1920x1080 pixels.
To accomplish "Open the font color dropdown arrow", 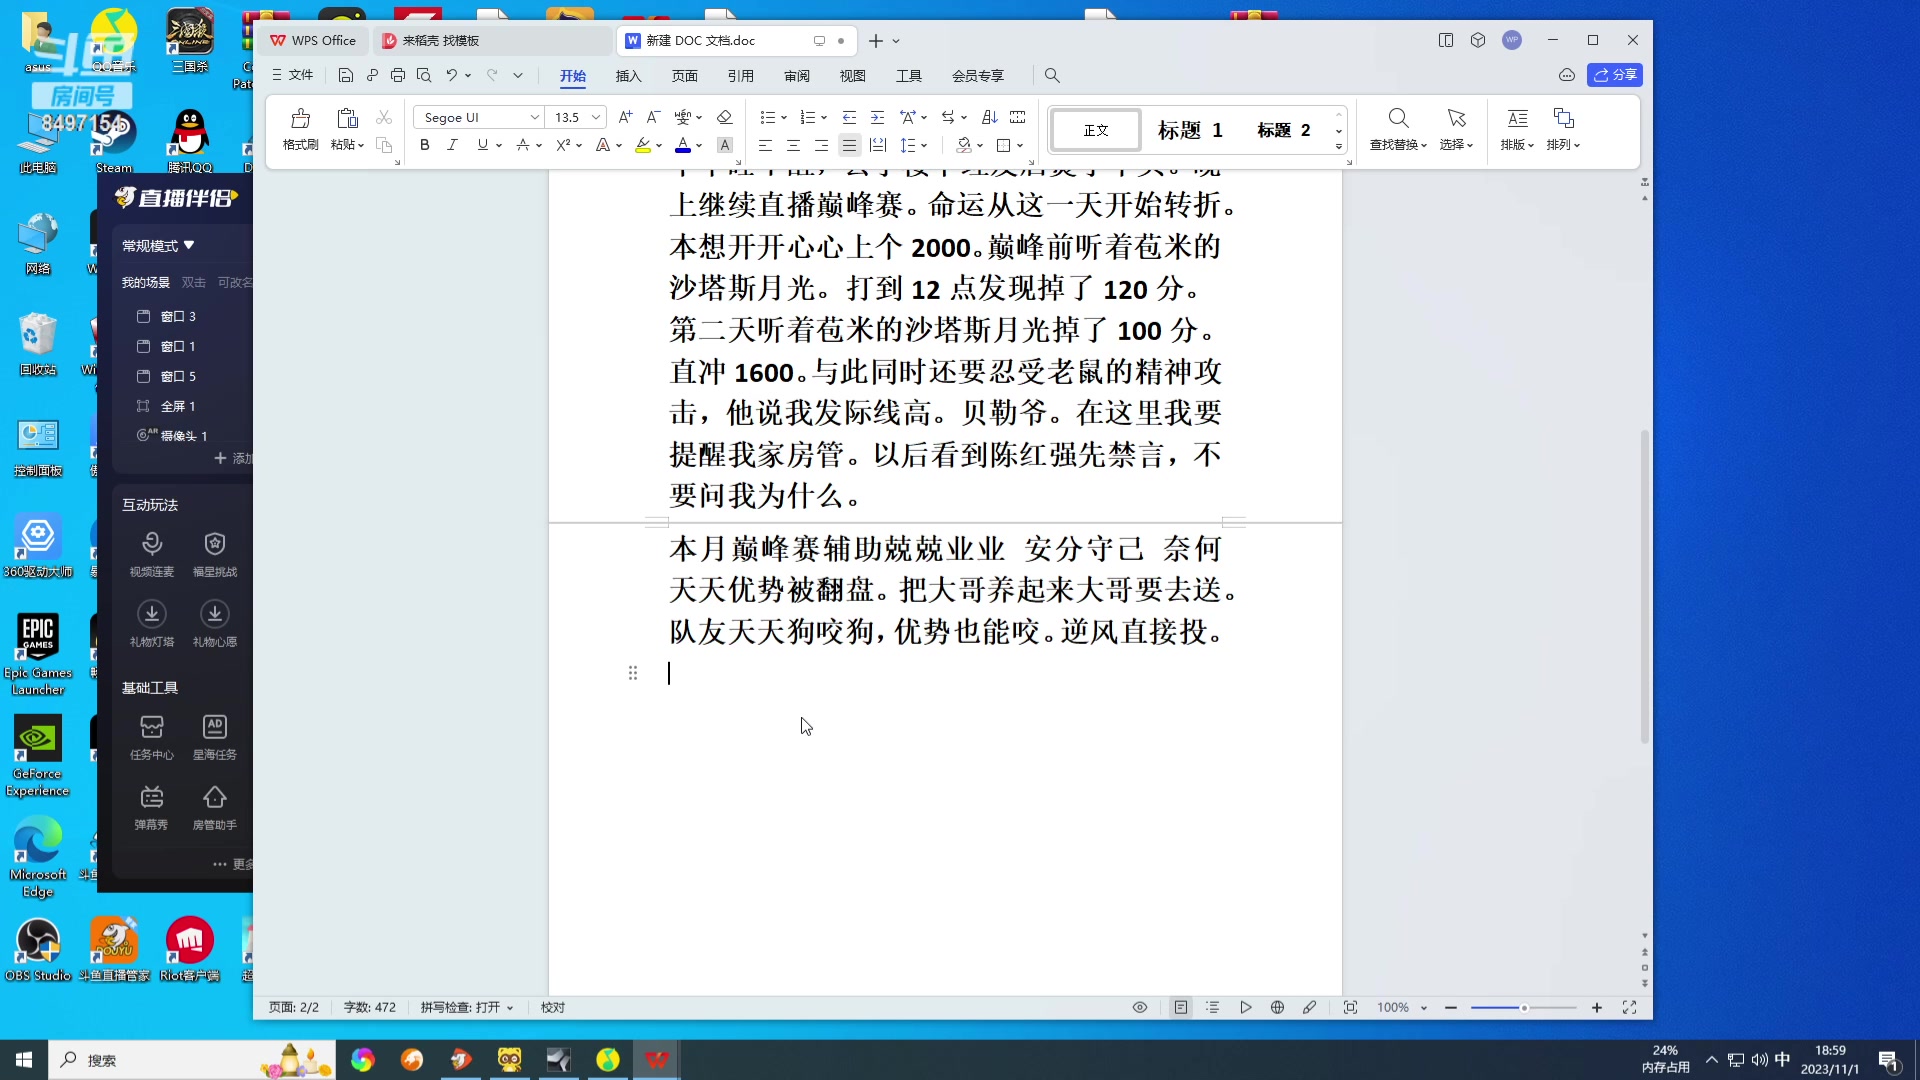I will [x=697, y=145].
